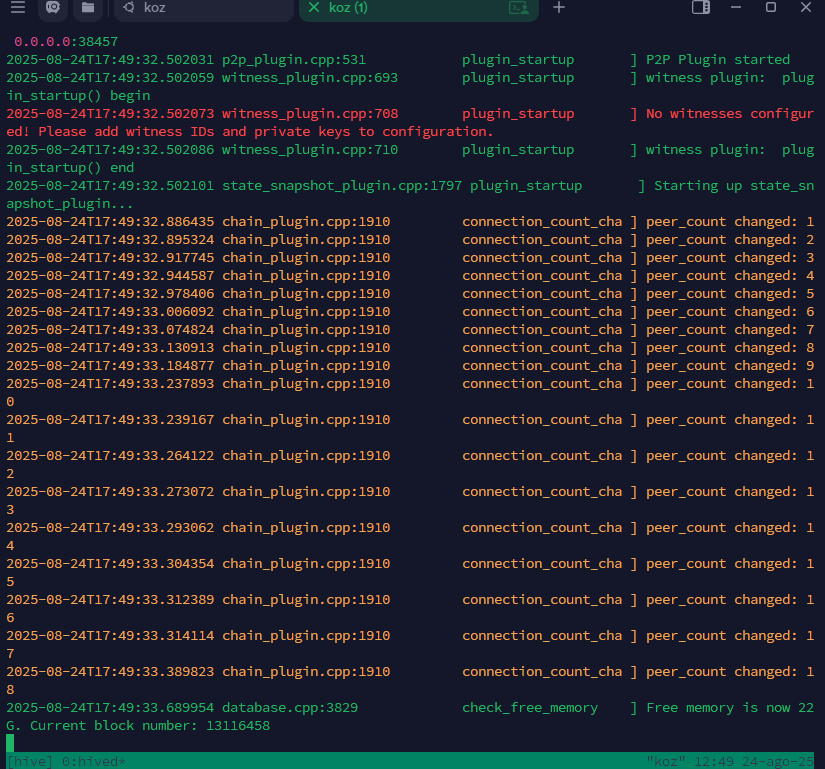Viewport: 825px width, 769px height.
Task: Click 'Current block number: 13116458' text
Action: (x=150, y=726)
